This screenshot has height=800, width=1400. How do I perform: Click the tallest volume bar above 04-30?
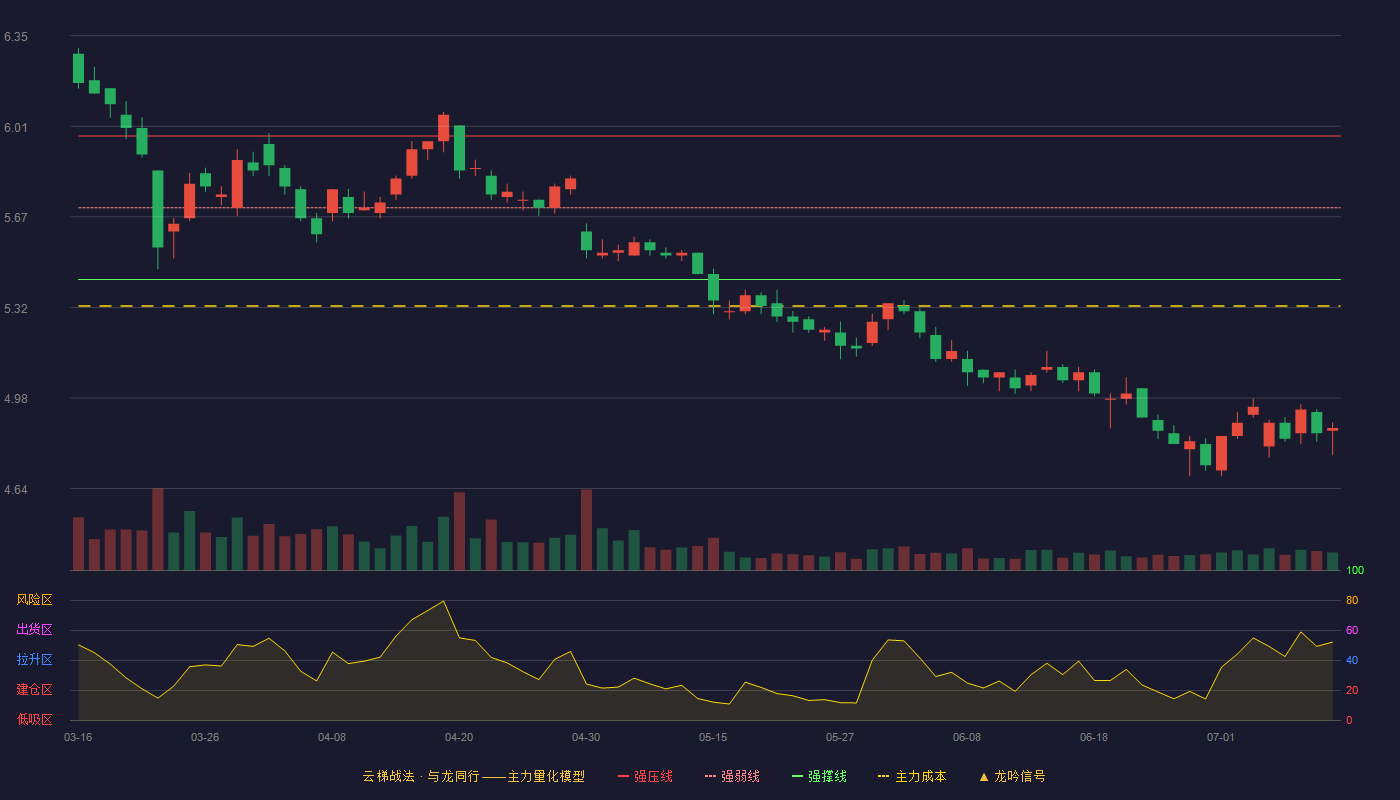(586, 530)
